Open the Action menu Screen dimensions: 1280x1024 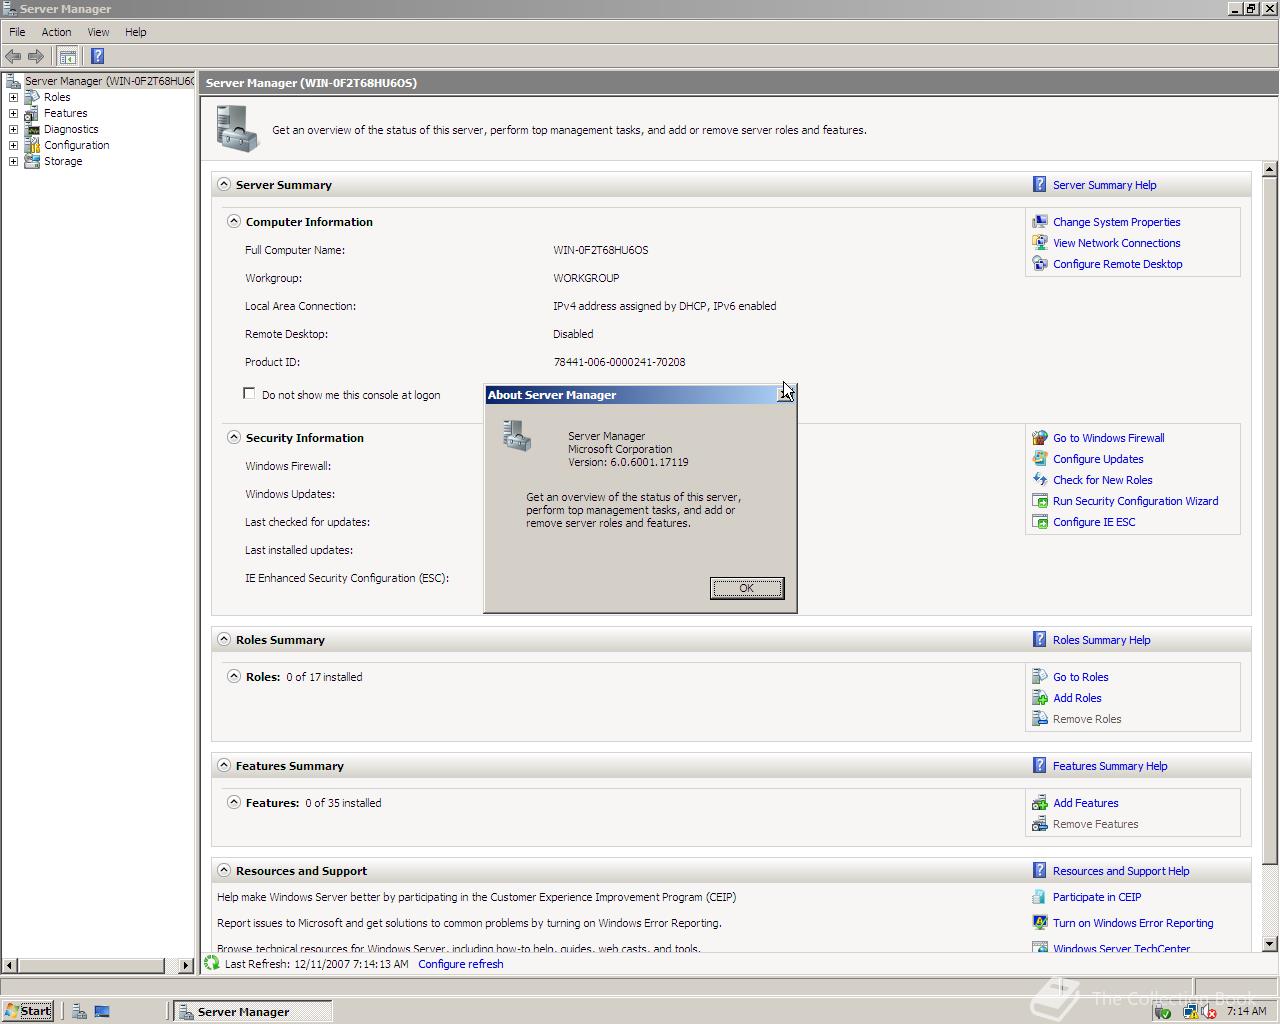click(56, 32)
